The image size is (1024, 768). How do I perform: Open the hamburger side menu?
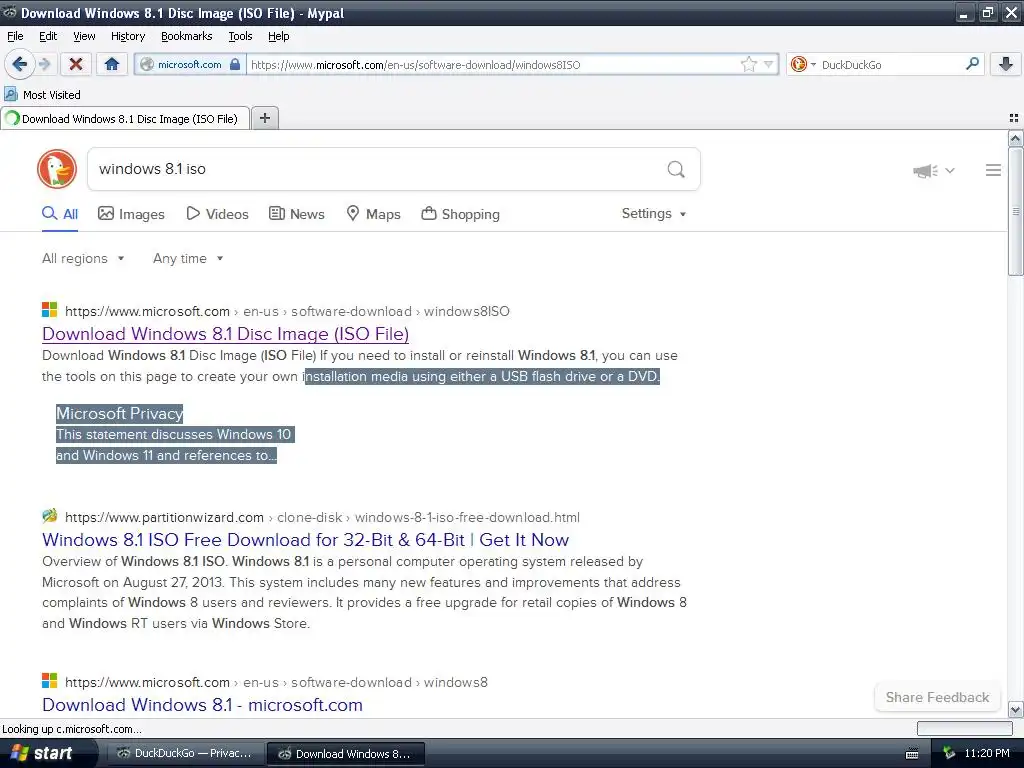point(993,170)
